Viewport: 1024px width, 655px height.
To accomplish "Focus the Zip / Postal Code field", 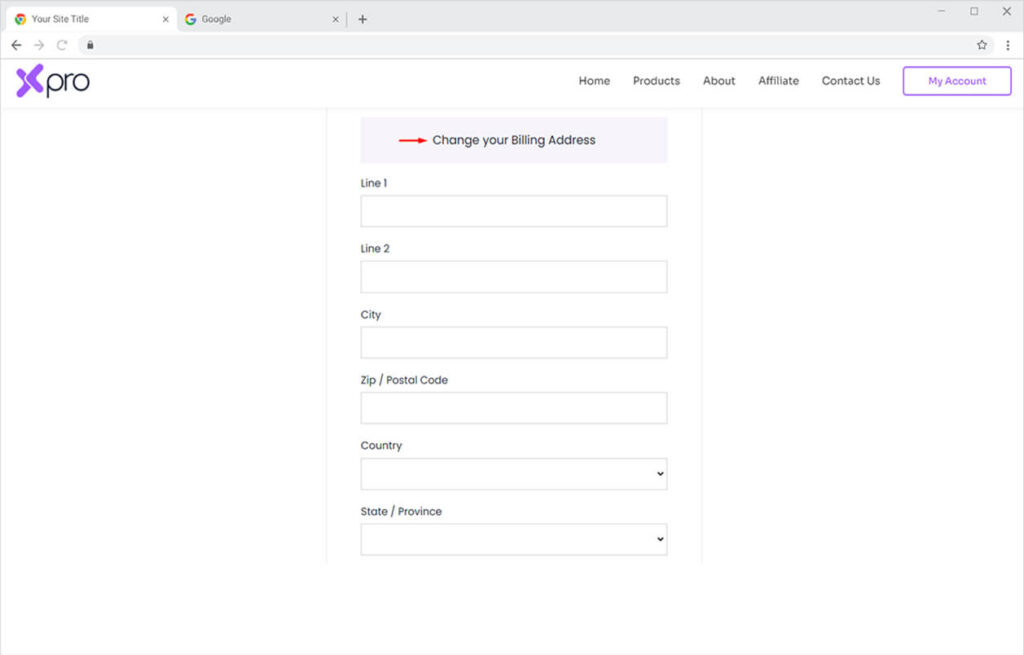I will [513, 408].
